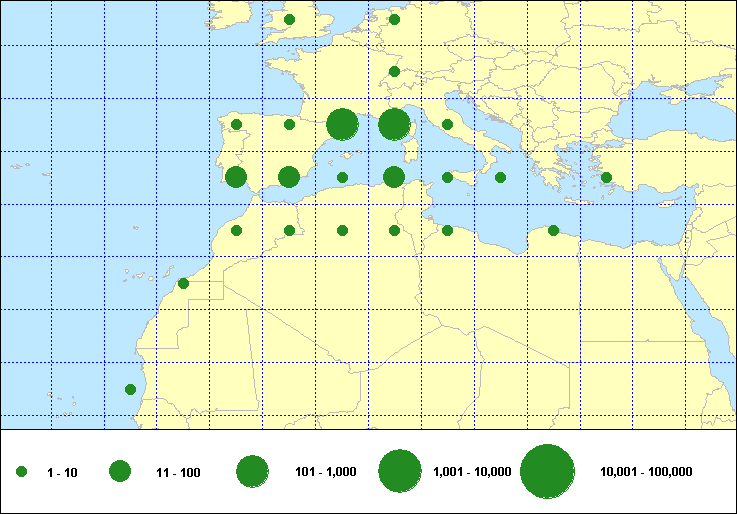Click the small marker on Sicily

(x=447, y=177)
